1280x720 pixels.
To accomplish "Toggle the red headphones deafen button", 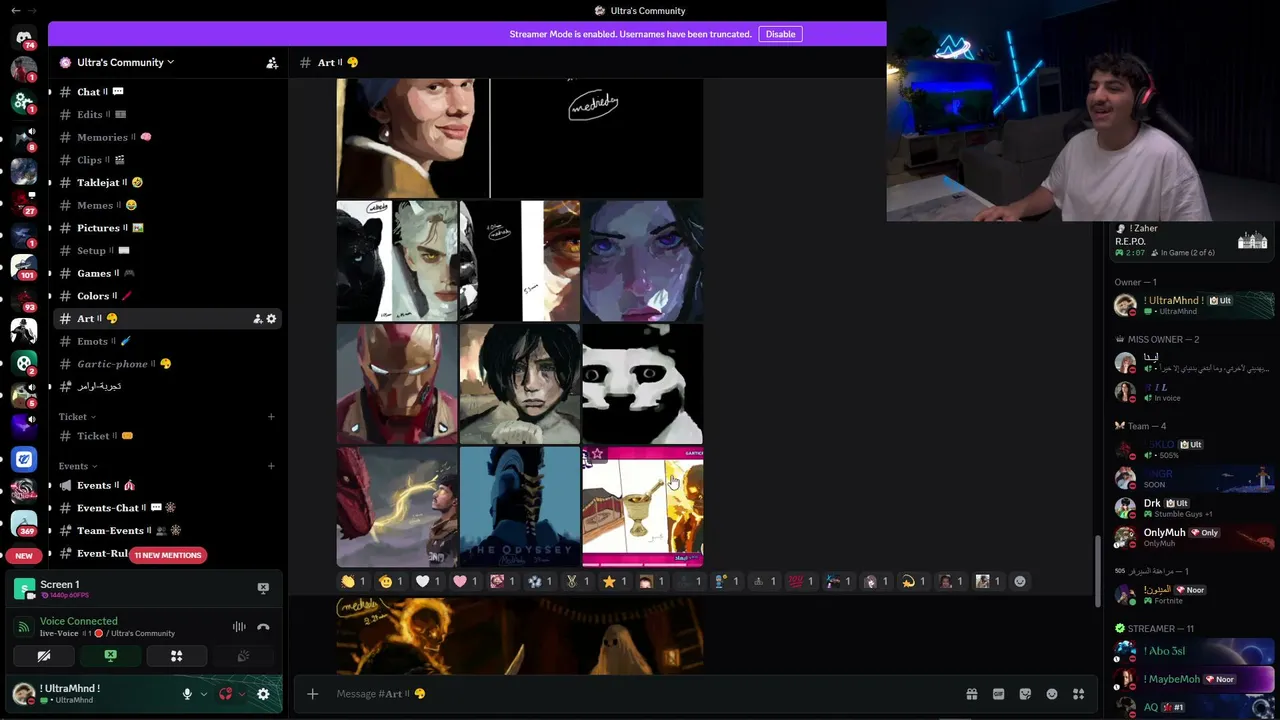I will click(226, 694).
